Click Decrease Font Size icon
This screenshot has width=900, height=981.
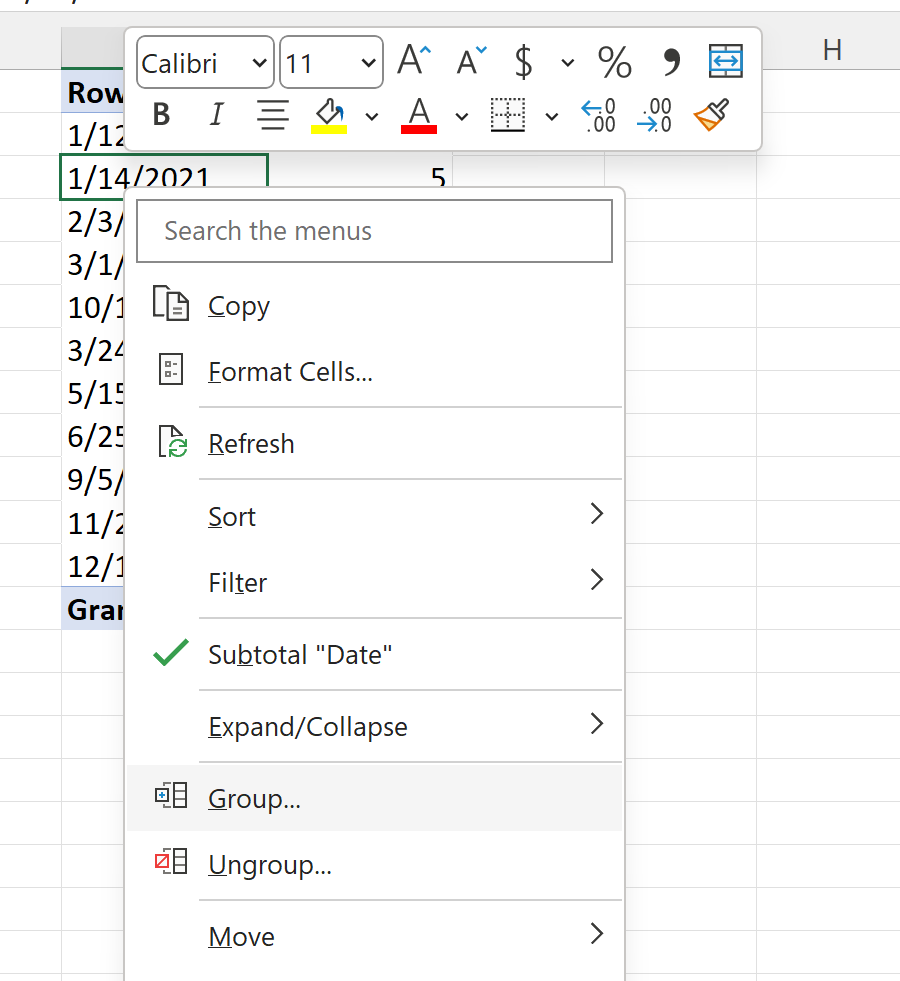[471, 61]
